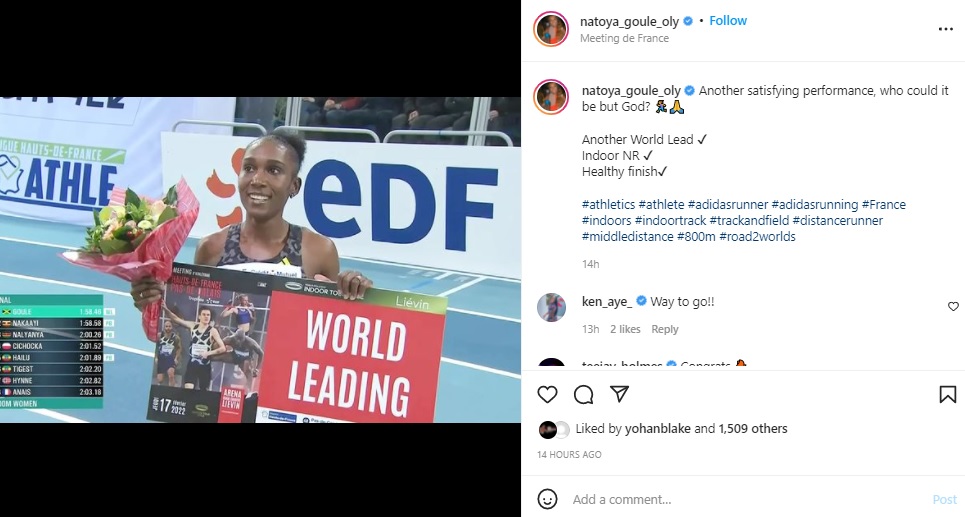The image size is (965, 517).
Task: Open the three-dot more options menu
Action: (x=946, y=29)
